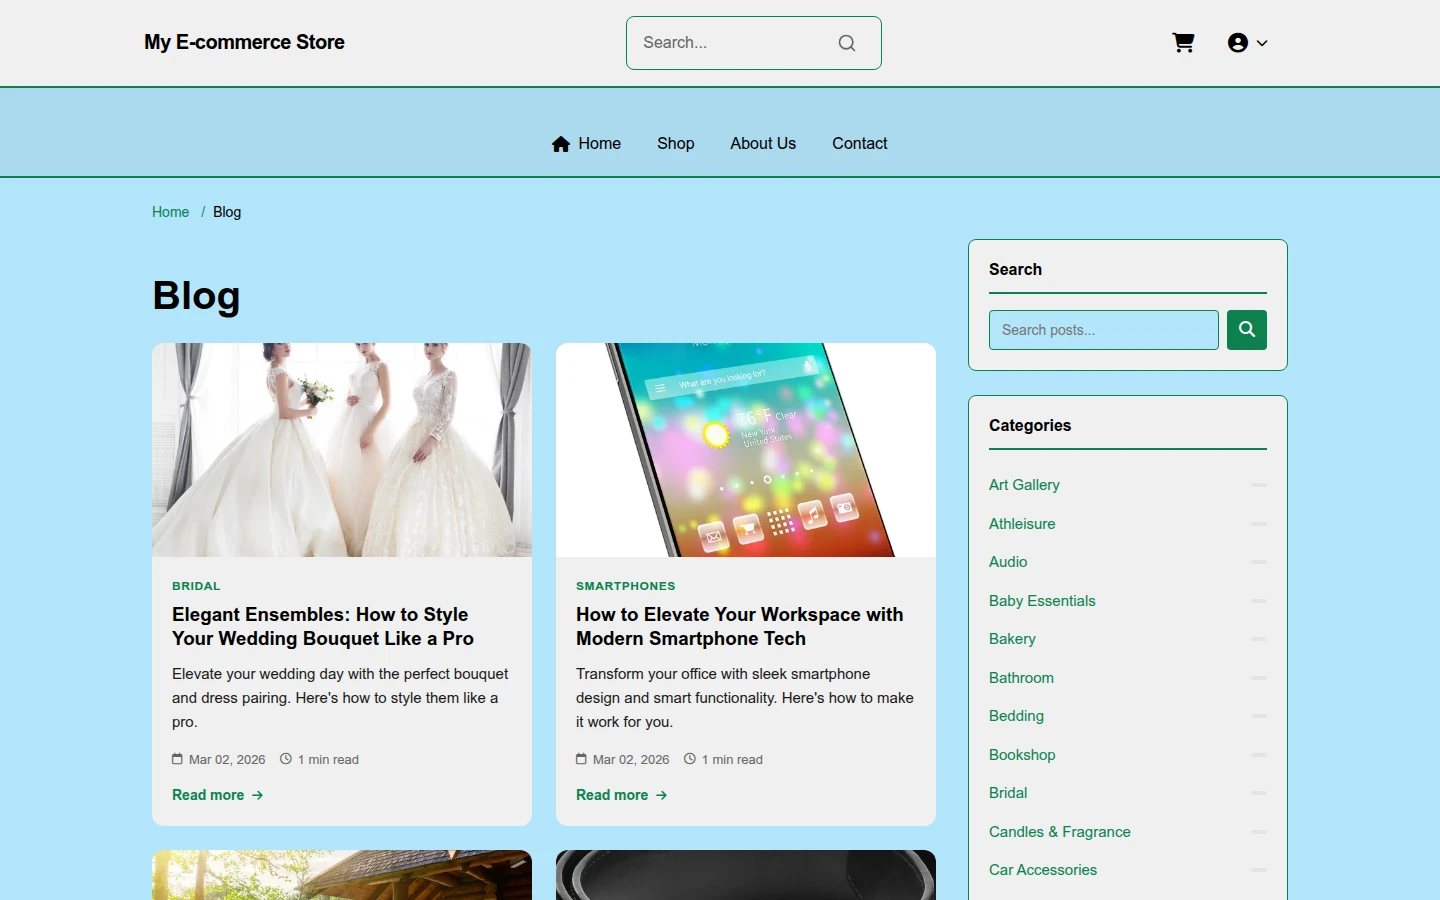
Task: Select the Art Gallery category
Action: (1024, 485)
